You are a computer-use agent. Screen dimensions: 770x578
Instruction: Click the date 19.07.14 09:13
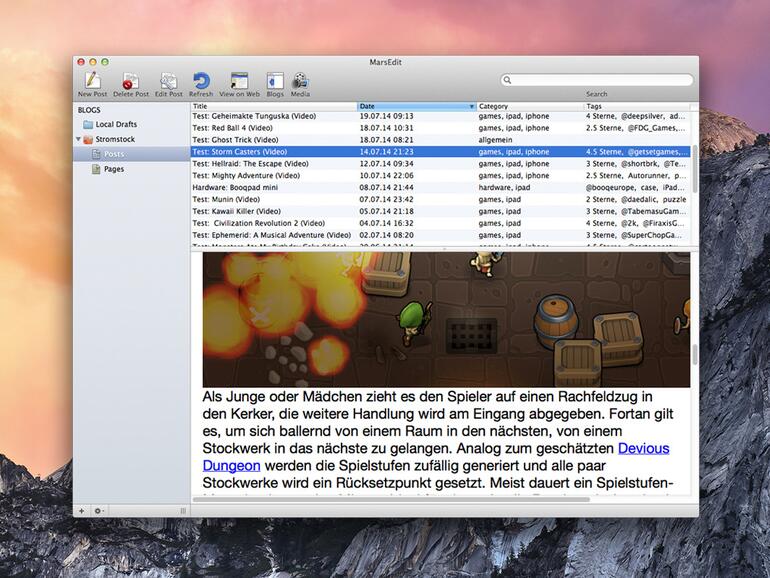386,116
